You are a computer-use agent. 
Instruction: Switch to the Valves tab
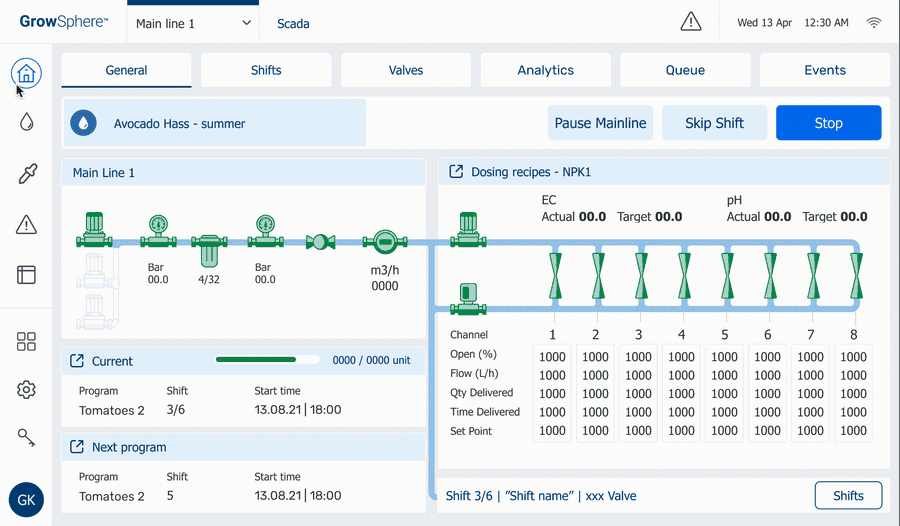coord(406,70)
